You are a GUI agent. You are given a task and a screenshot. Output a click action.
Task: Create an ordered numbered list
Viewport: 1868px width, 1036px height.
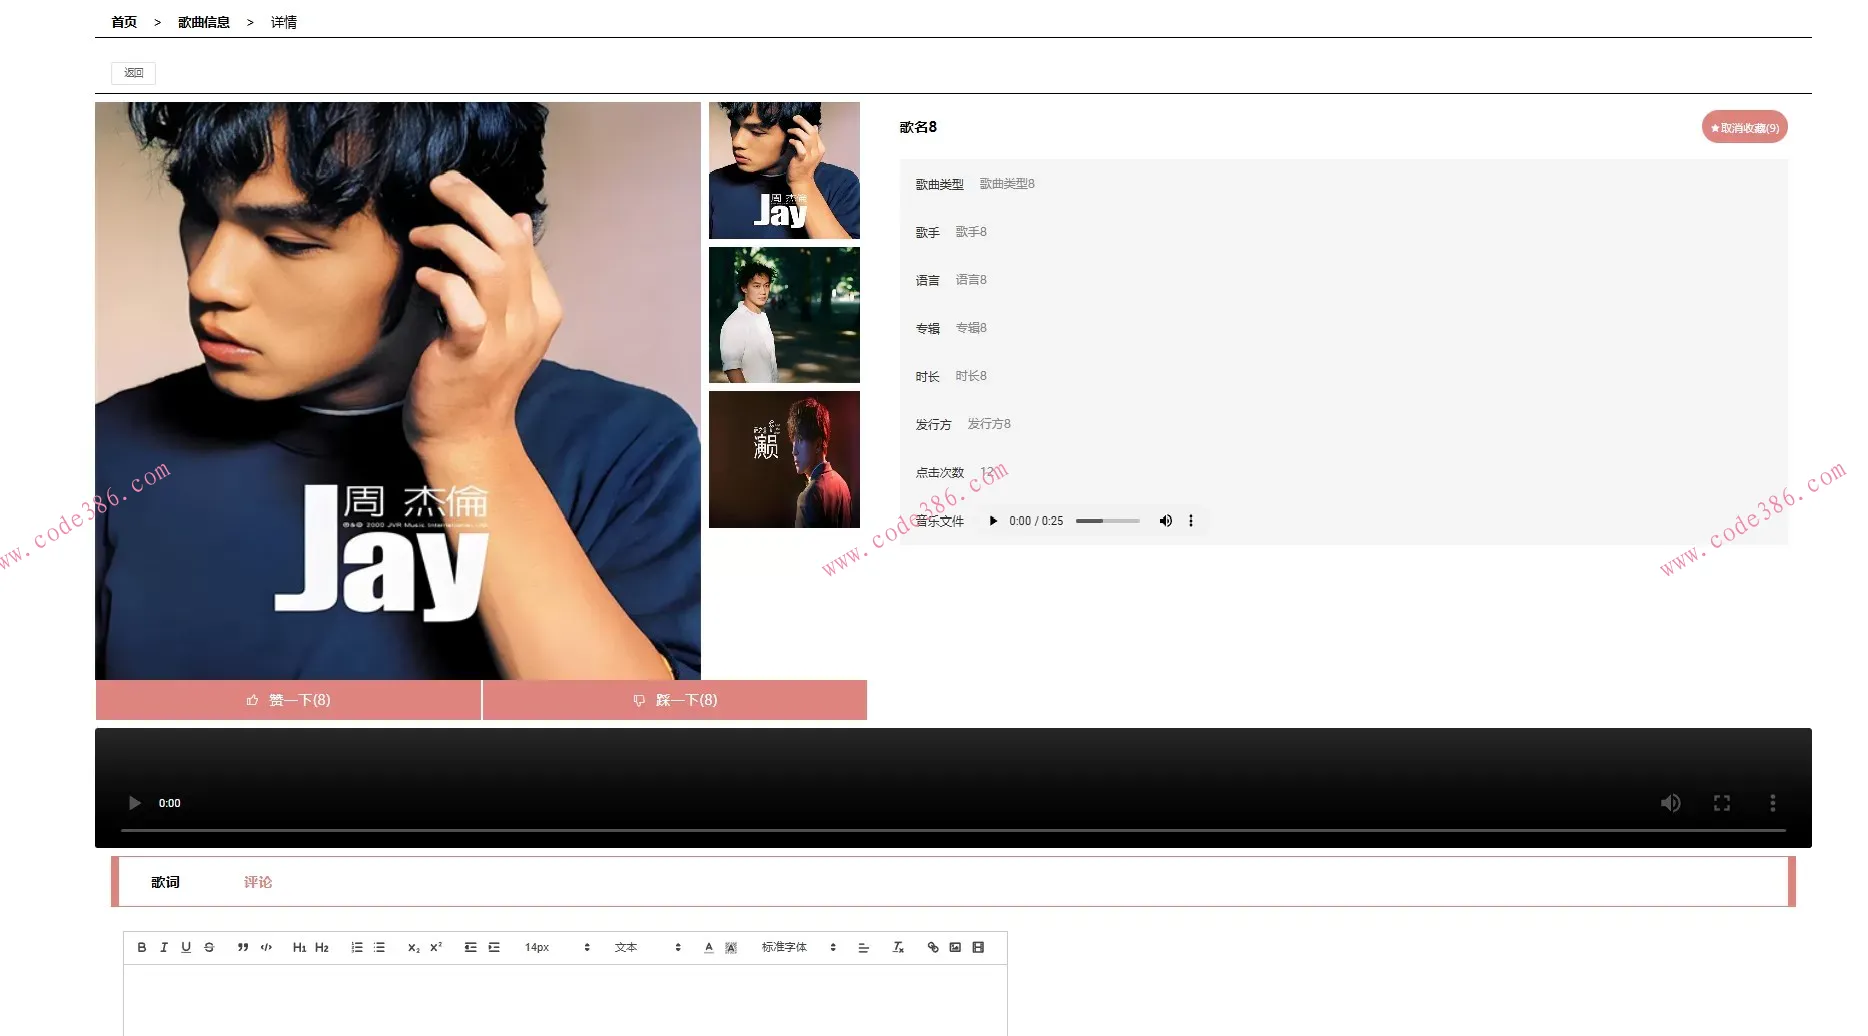coord(357,947)
